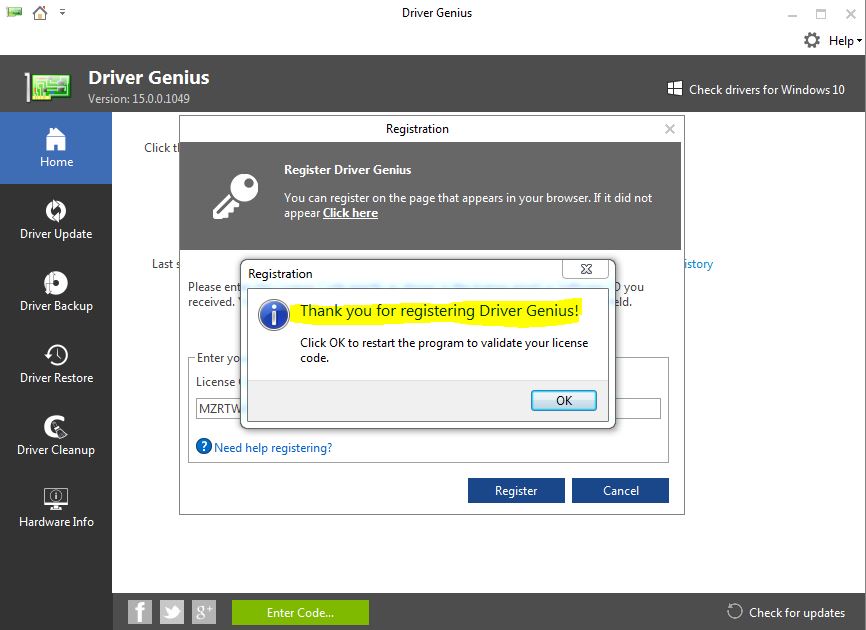Click the Register button

click(x=516, y=490)
